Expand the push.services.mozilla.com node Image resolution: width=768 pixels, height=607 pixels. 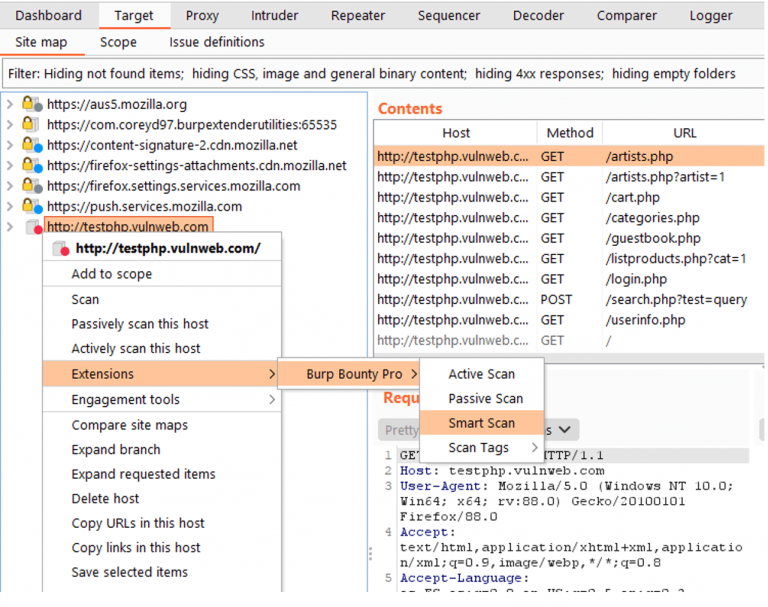[x=10, y=206]
